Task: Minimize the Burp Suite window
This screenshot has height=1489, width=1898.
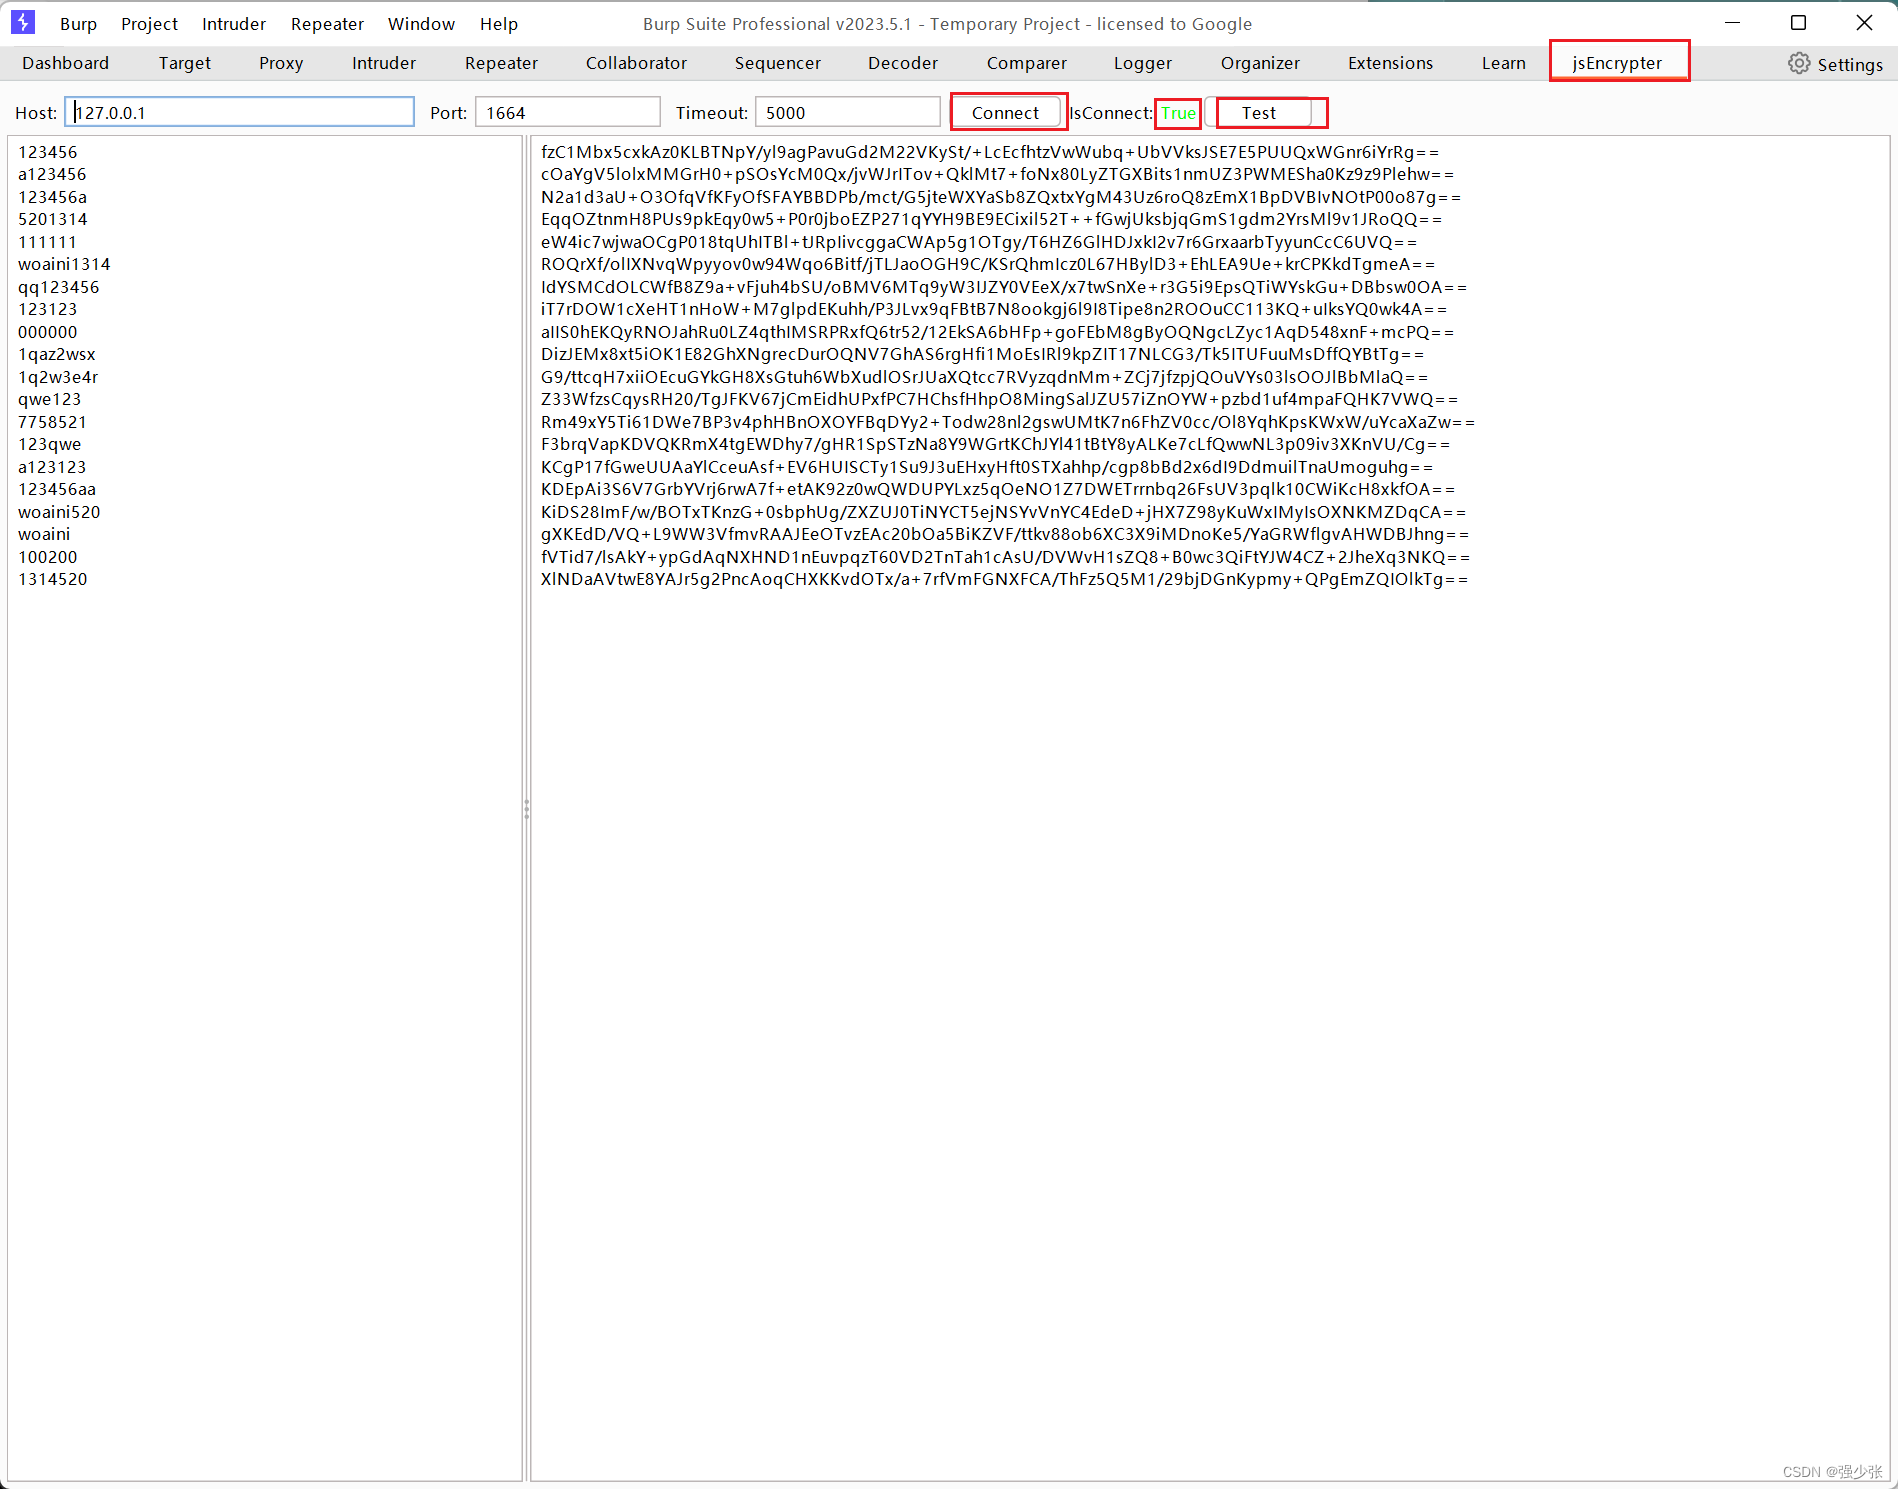Action: point(1733,22)
